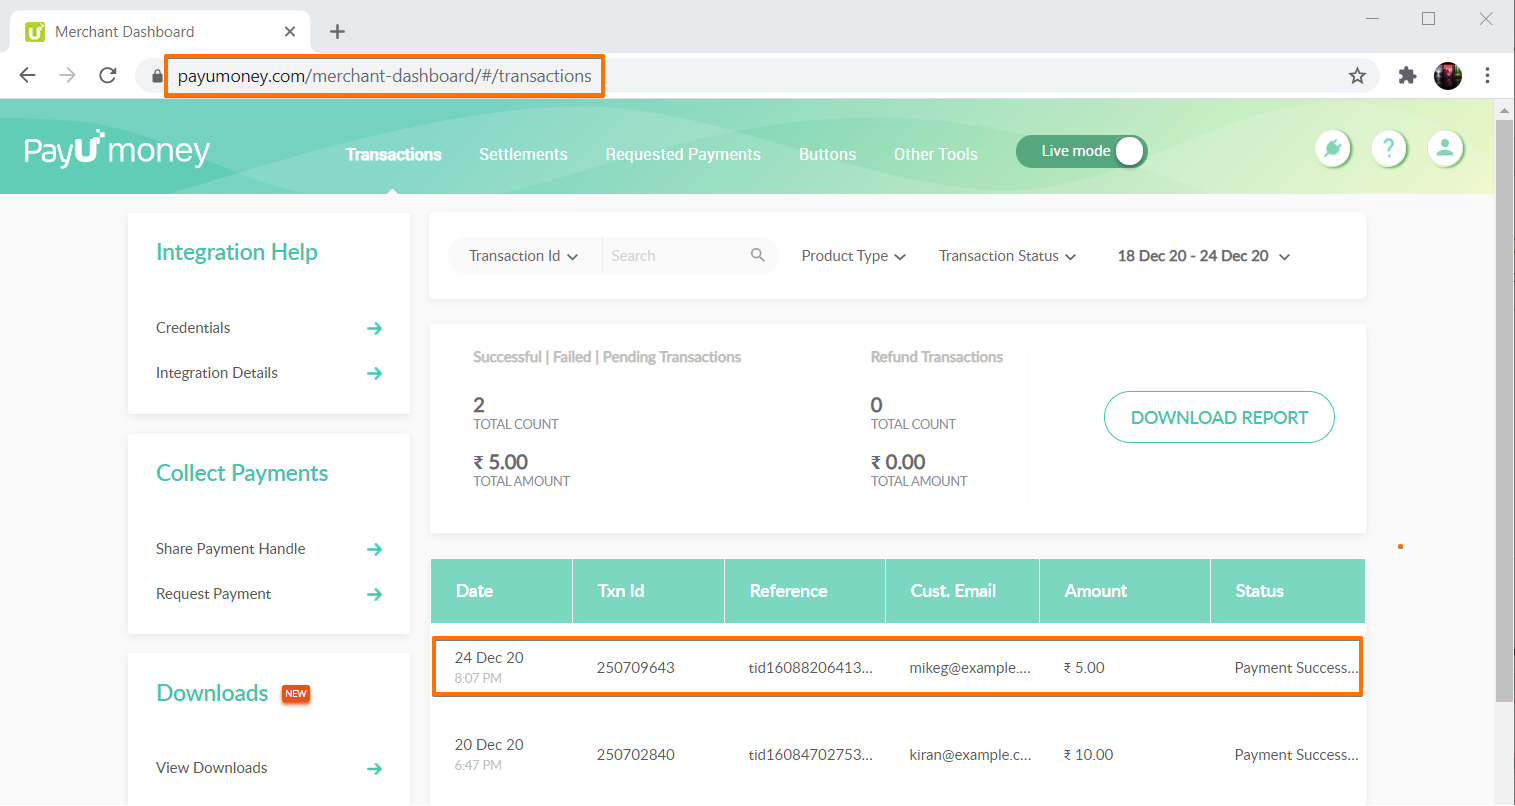
Task: Click Payment Success status for kiran row
Action: pyautogui.click(x=1297, y=755)
